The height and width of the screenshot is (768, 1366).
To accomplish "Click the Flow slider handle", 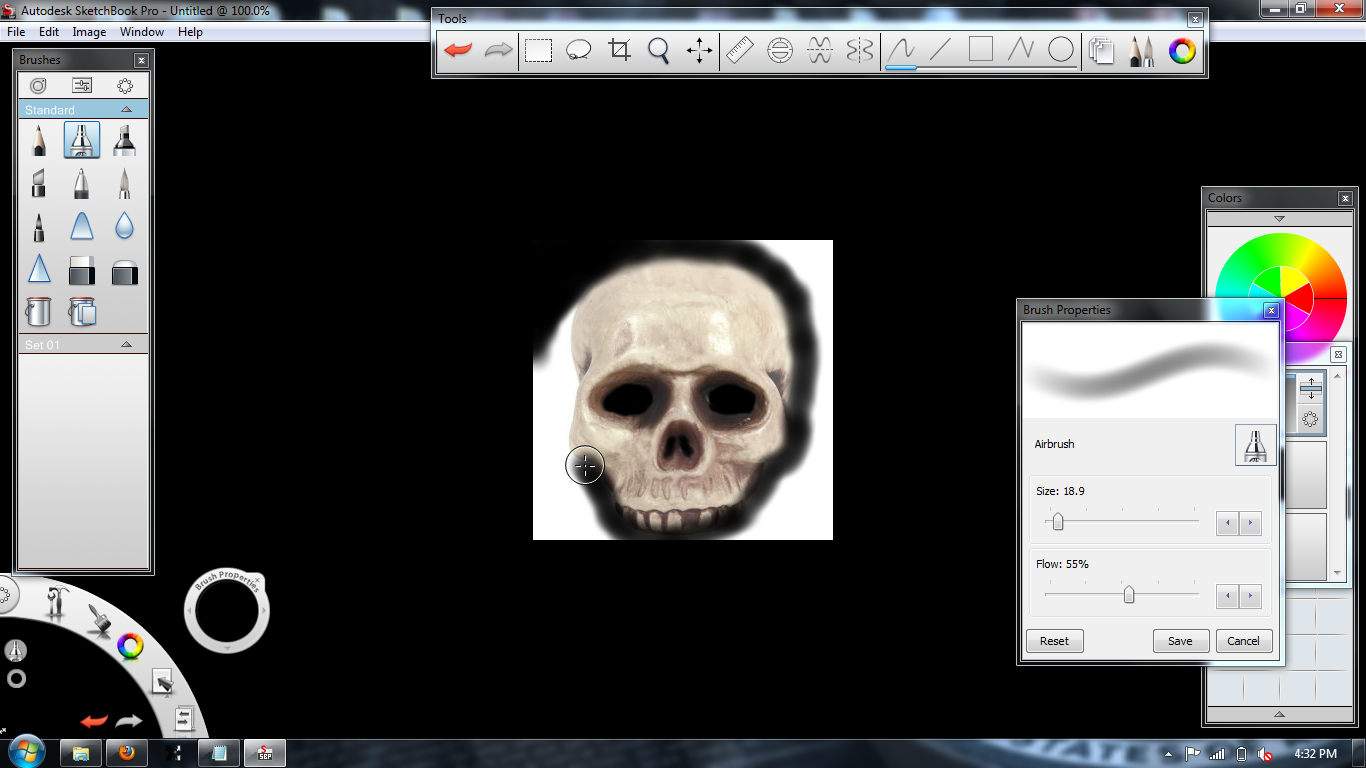I will [1129, 594].
